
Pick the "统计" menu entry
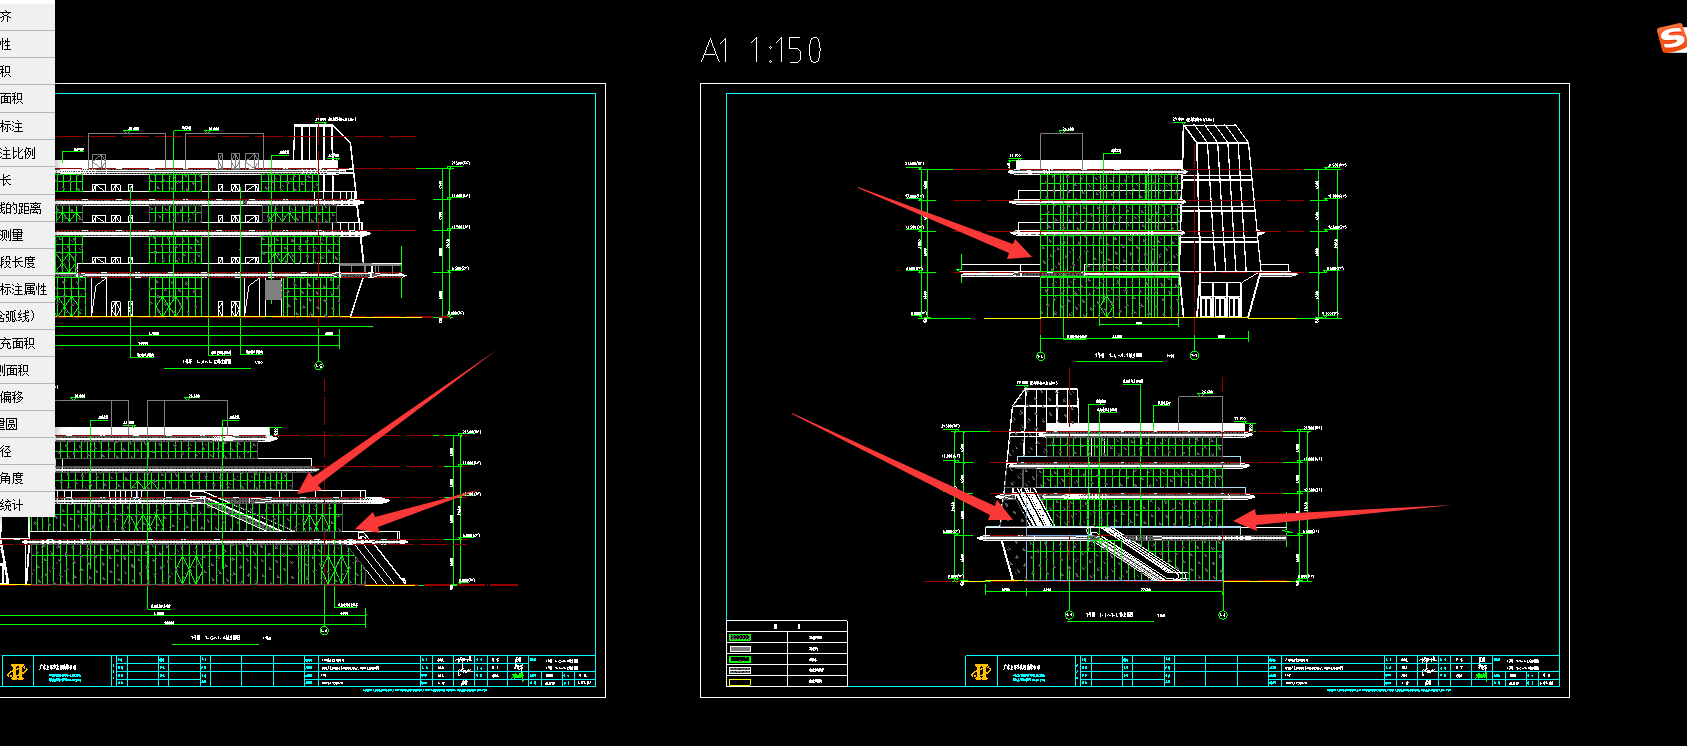coord(27,505)
